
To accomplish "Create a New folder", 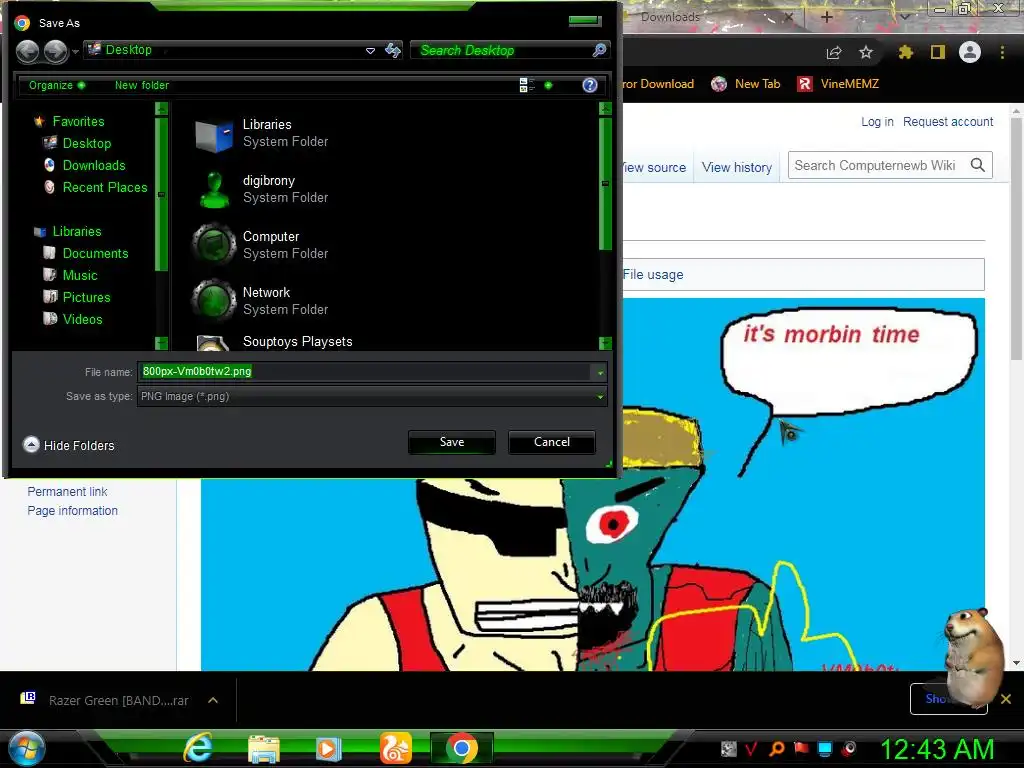I will (x=142, y=86).
